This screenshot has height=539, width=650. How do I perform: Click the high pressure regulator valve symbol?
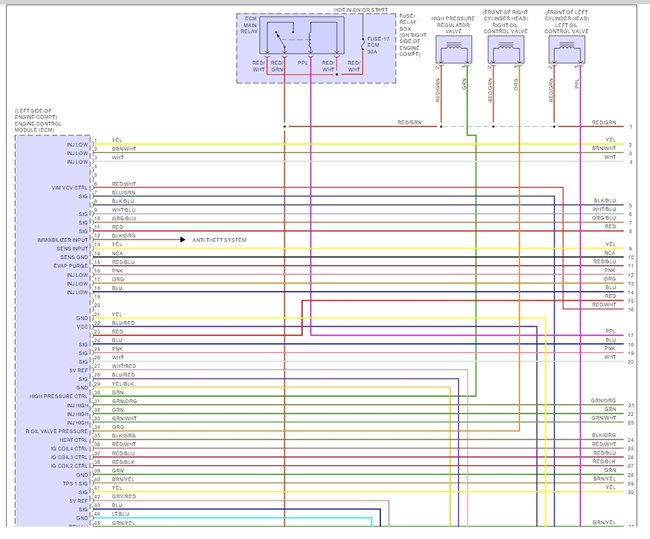pyautogui.click(x=454, y=50)
